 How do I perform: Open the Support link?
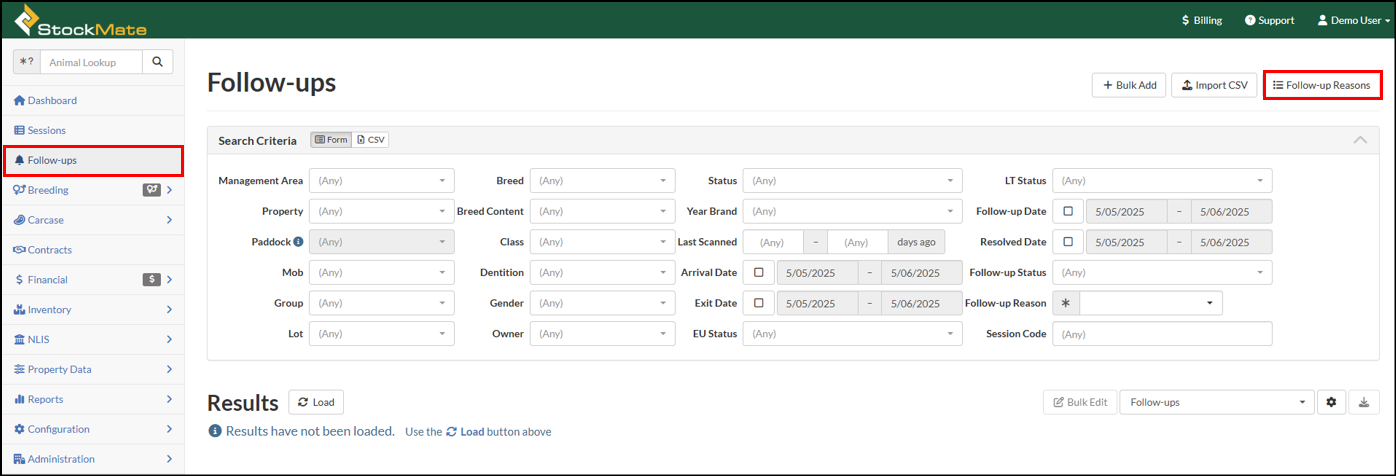(1269, 20)
